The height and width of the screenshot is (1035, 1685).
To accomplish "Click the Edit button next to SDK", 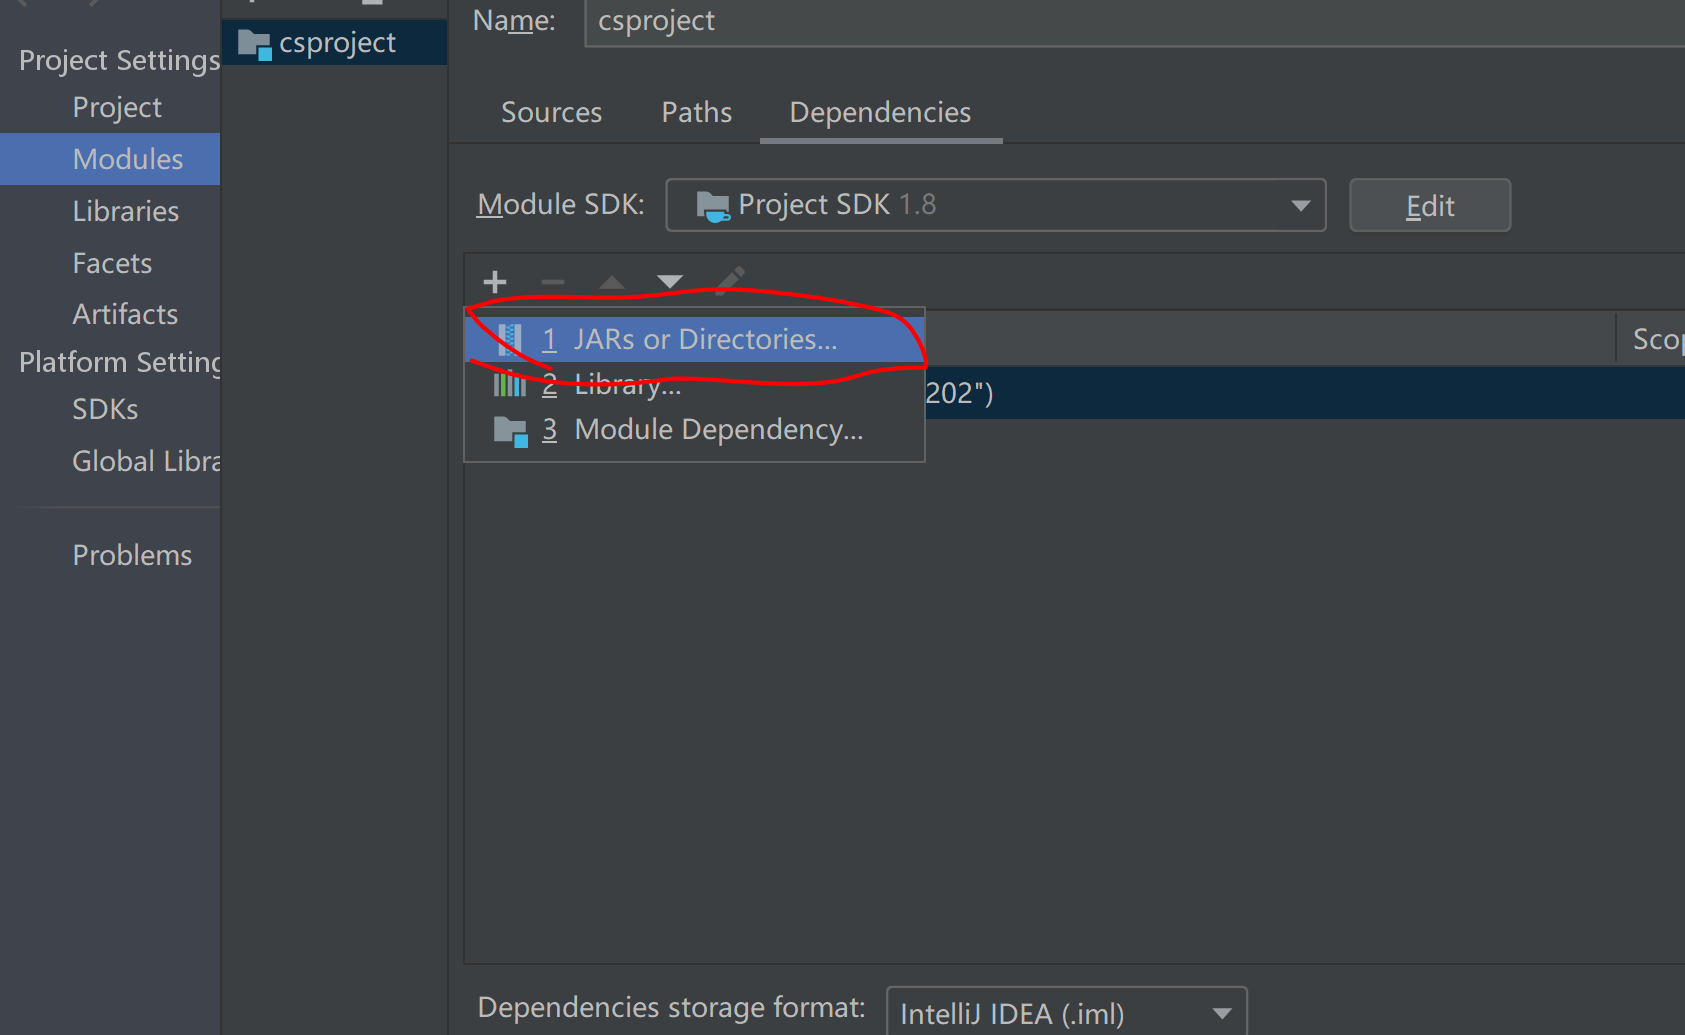I will (1430, 205).
